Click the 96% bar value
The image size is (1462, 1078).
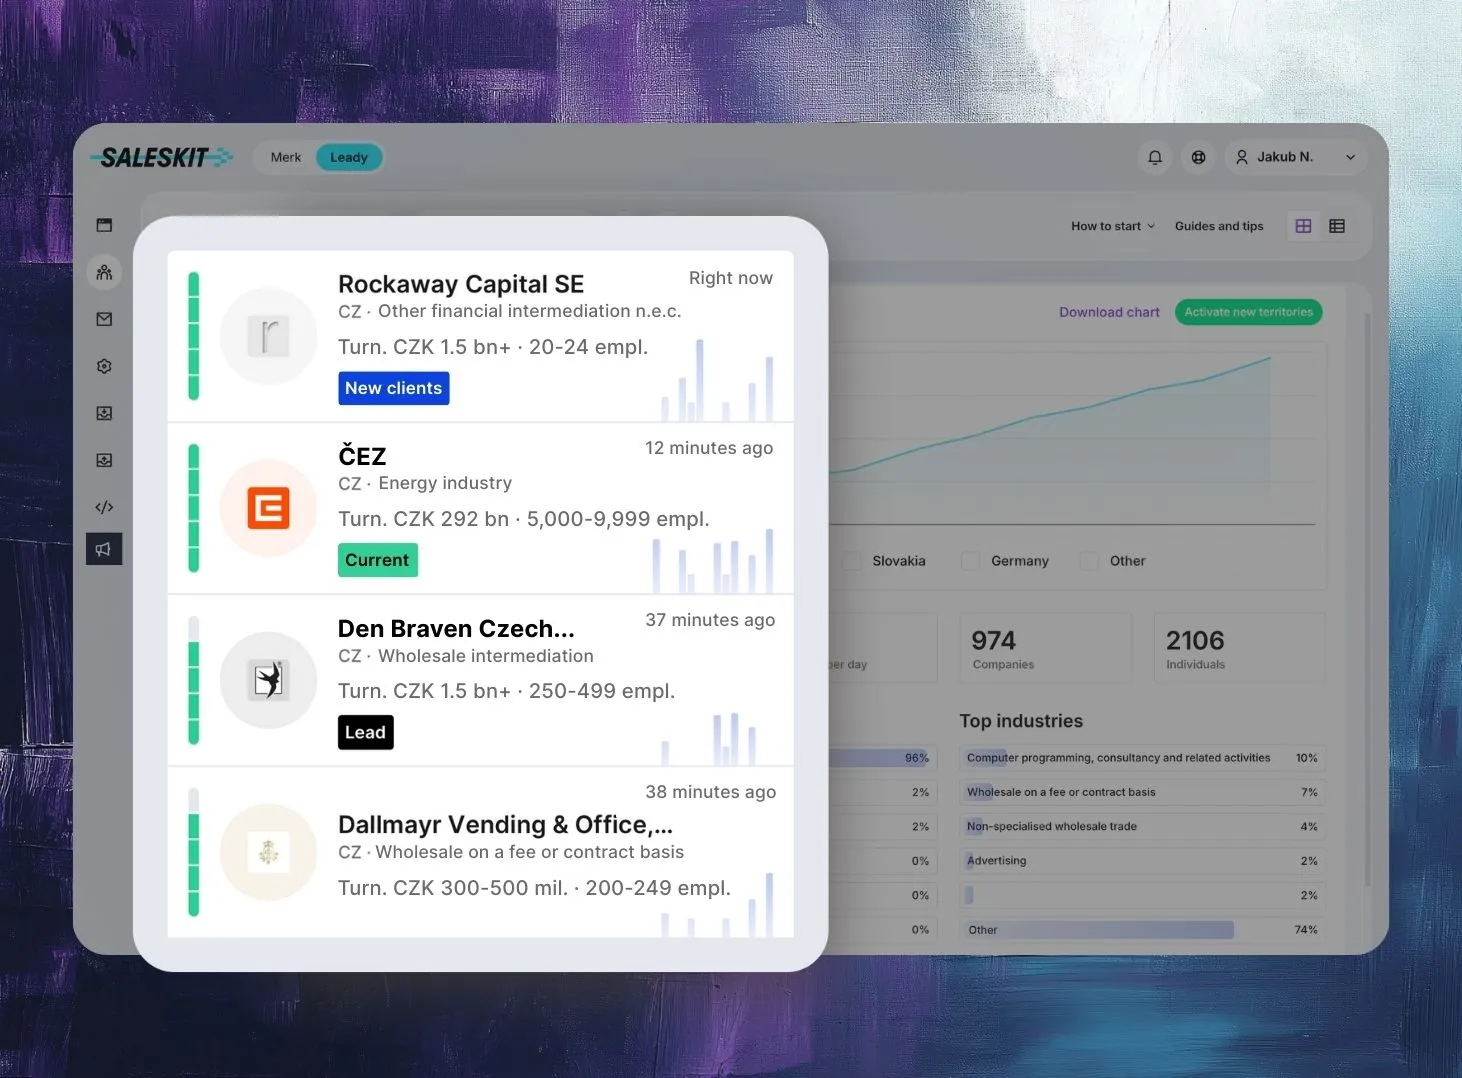click(x=916, y=758)
